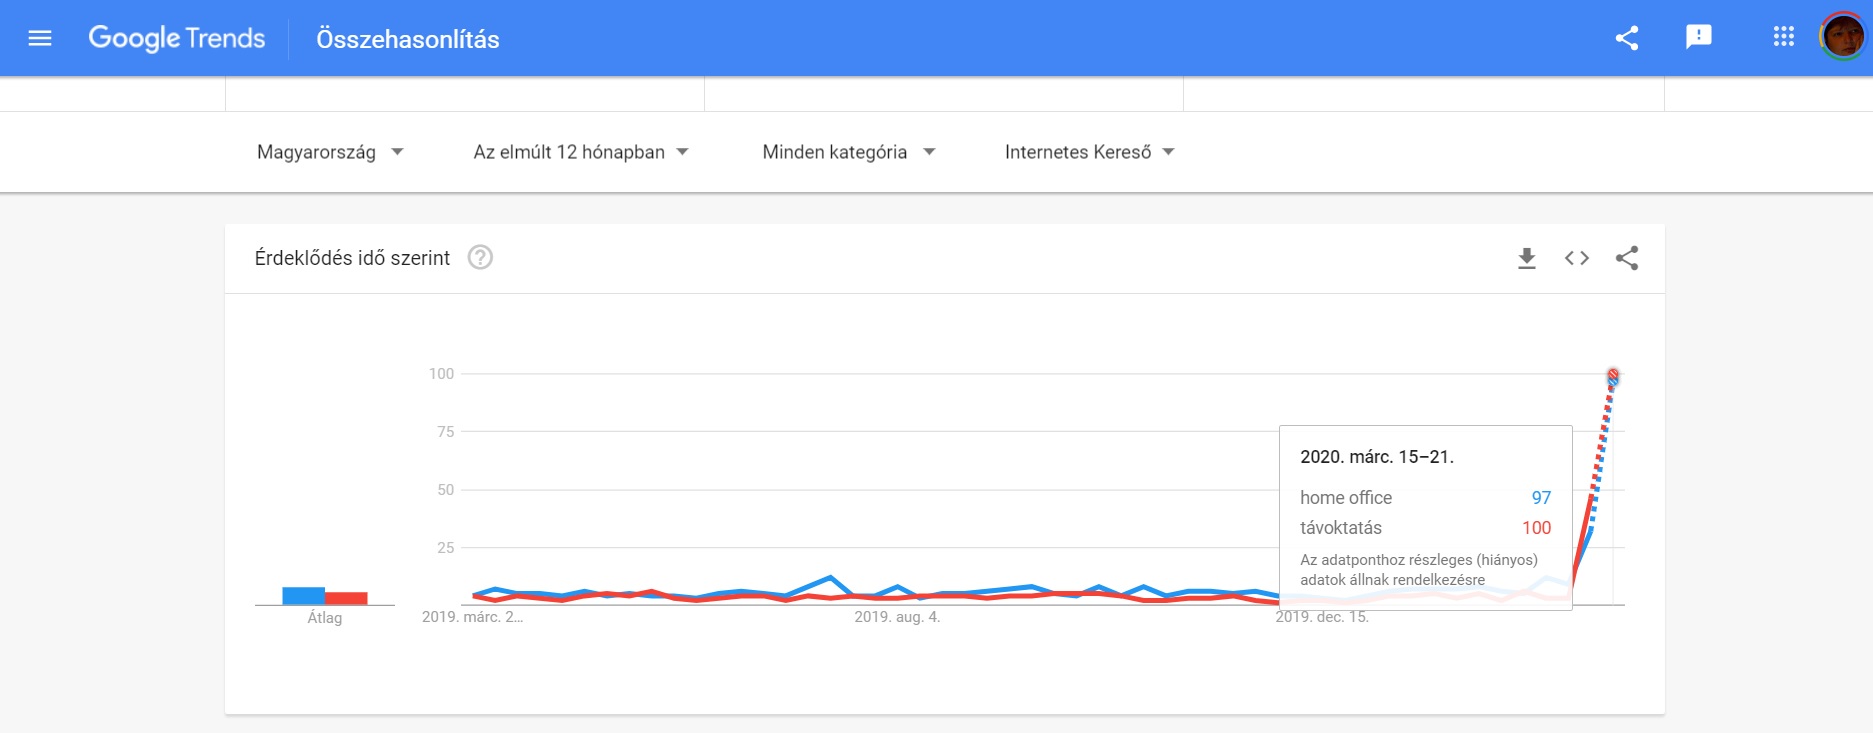Screen dimensions: 1873x733
Task: Download the chart data as CSV
Action: click(1527, 258)
